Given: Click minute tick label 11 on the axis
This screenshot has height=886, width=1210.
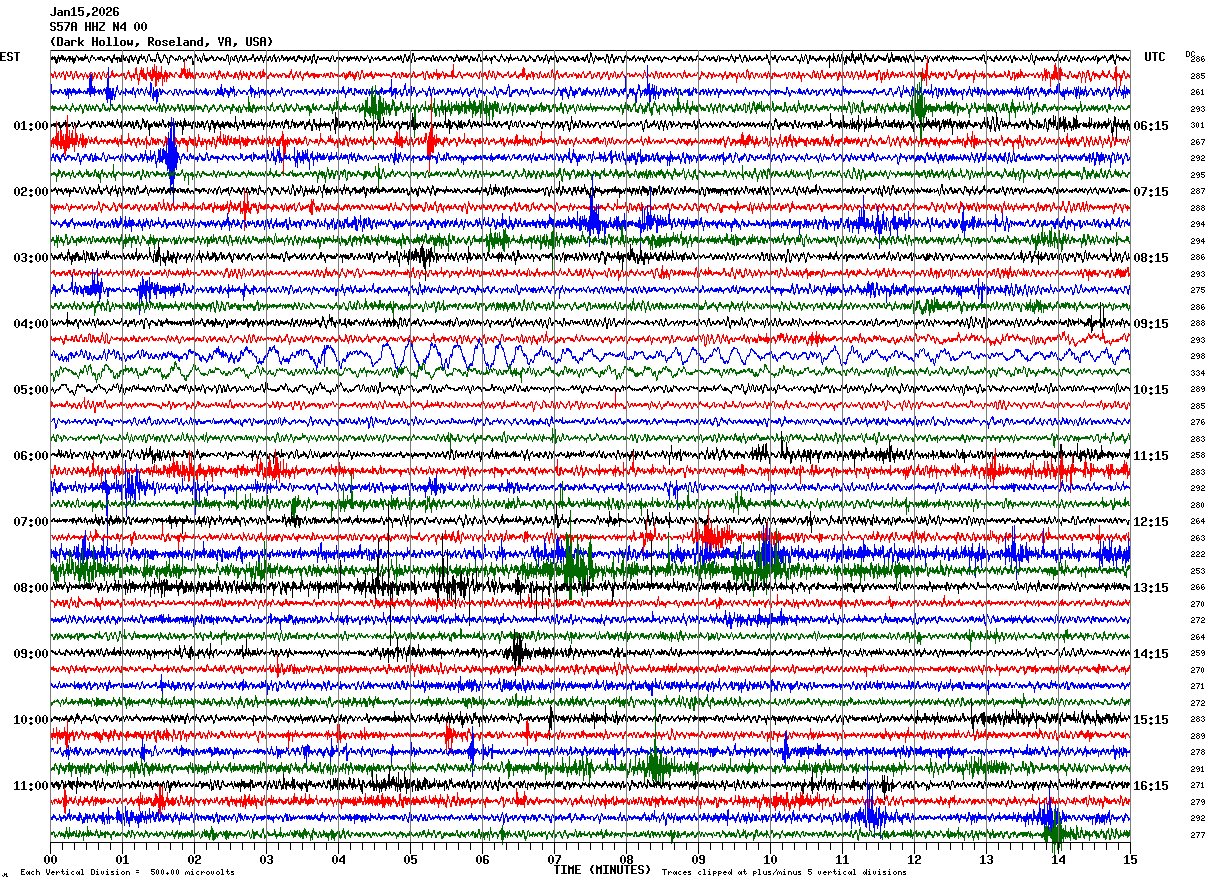Looking at the screenshot, I should (842, 859).
